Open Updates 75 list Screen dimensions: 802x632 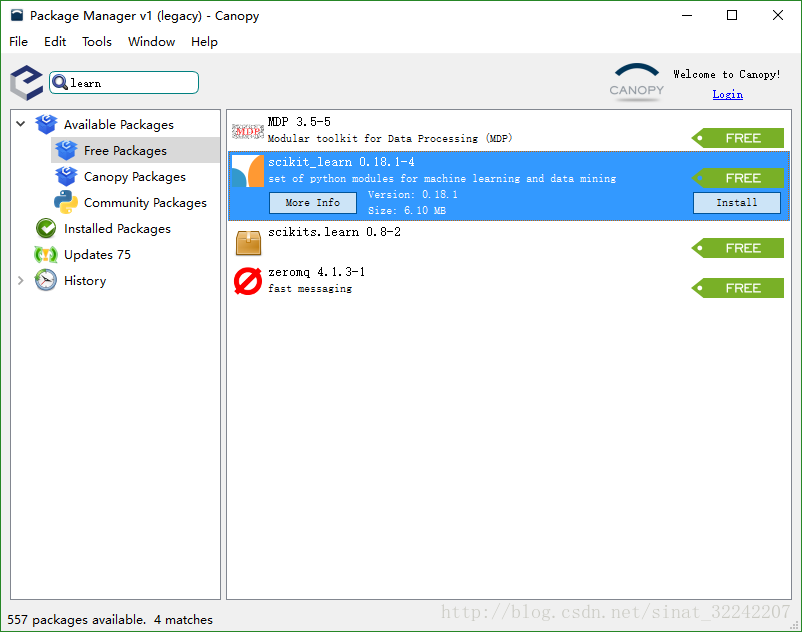coord(97,254)
